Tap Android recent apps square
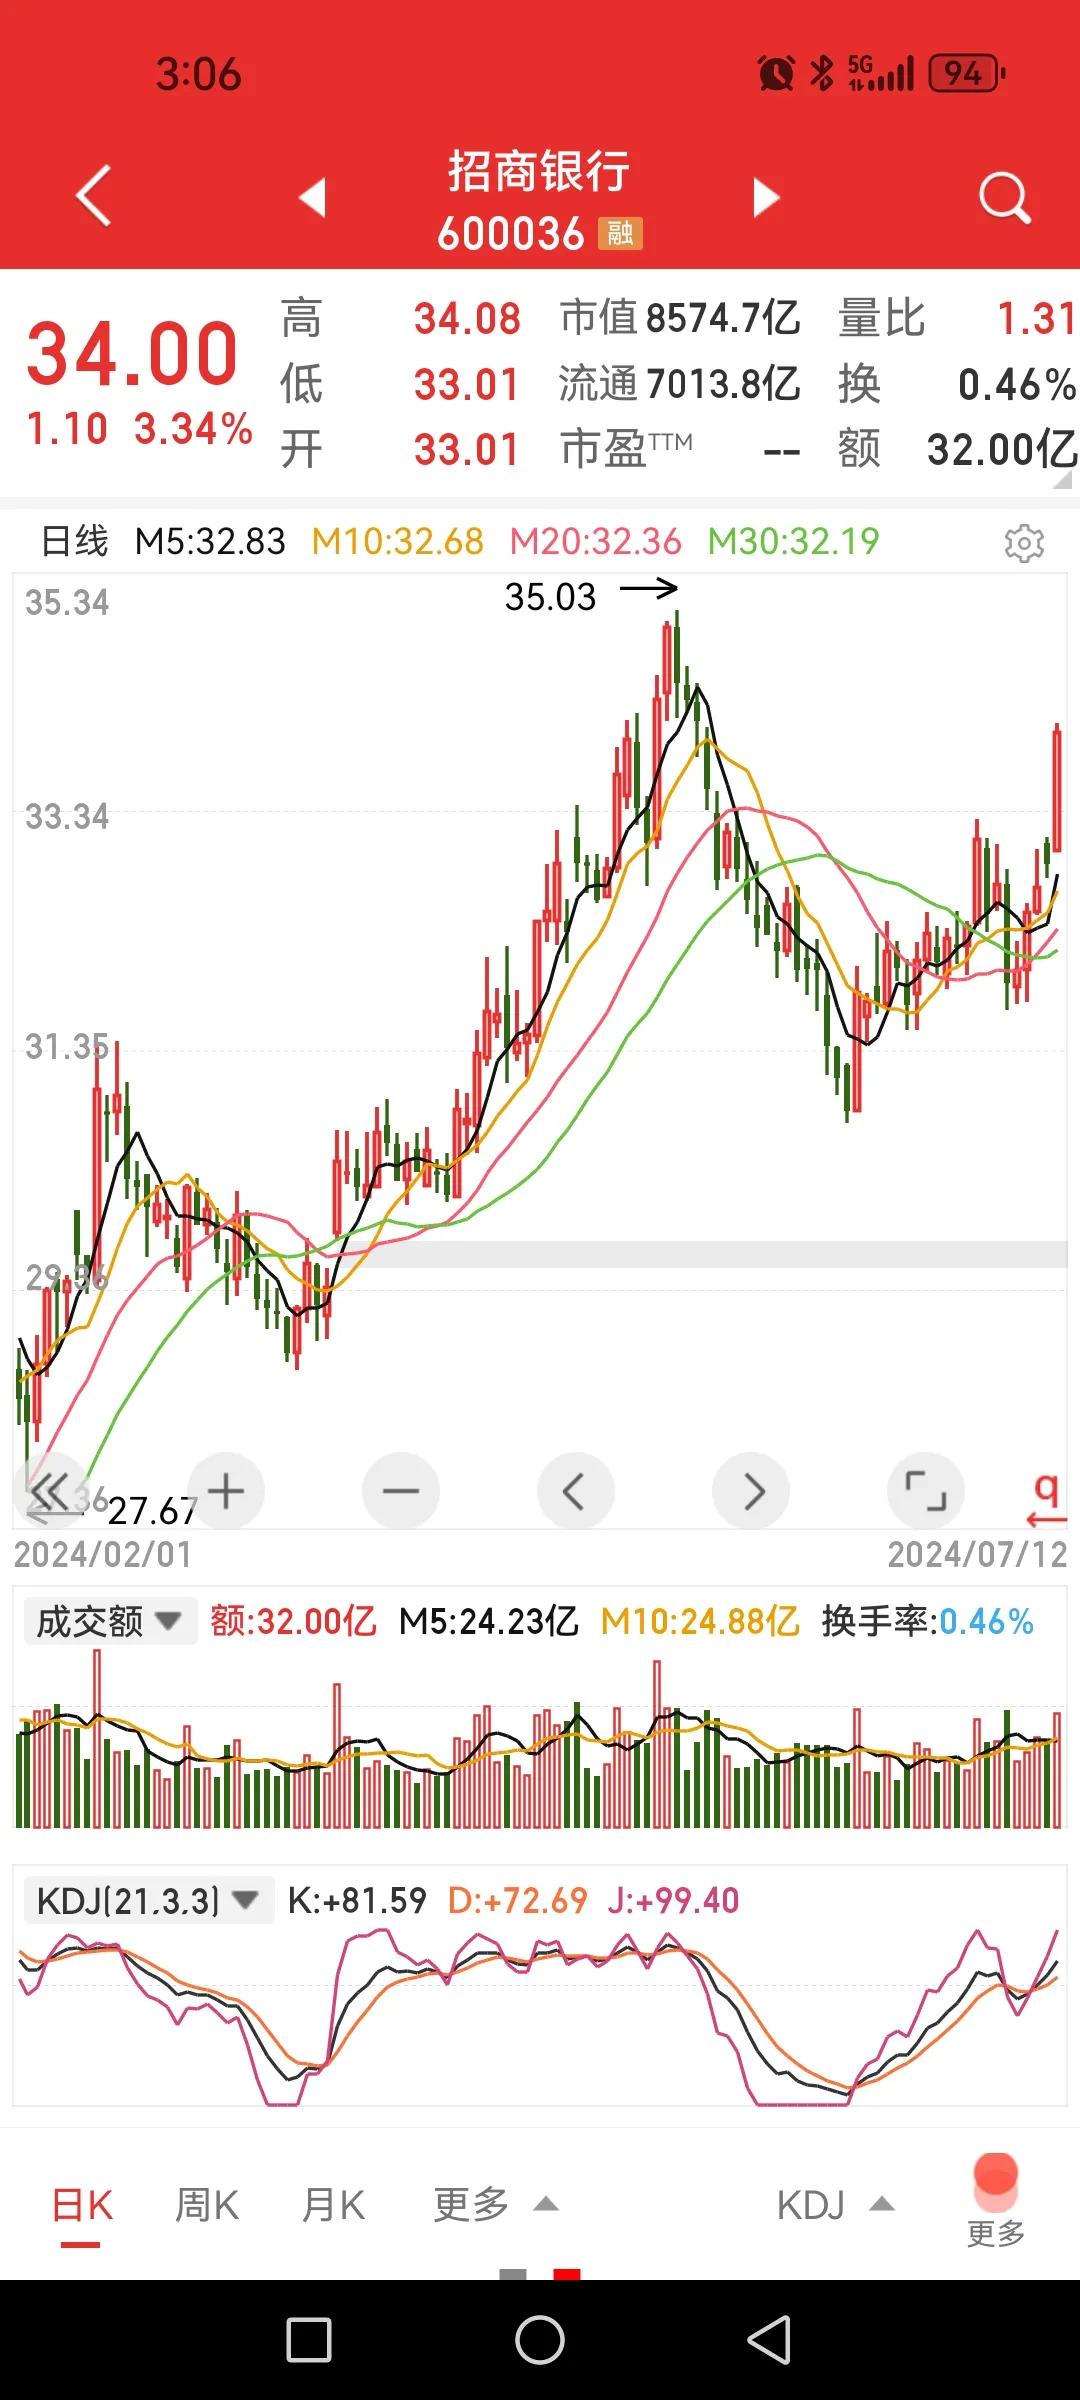The height and width of the screenshot is (2400, 1080). (x=309, y=2340)
